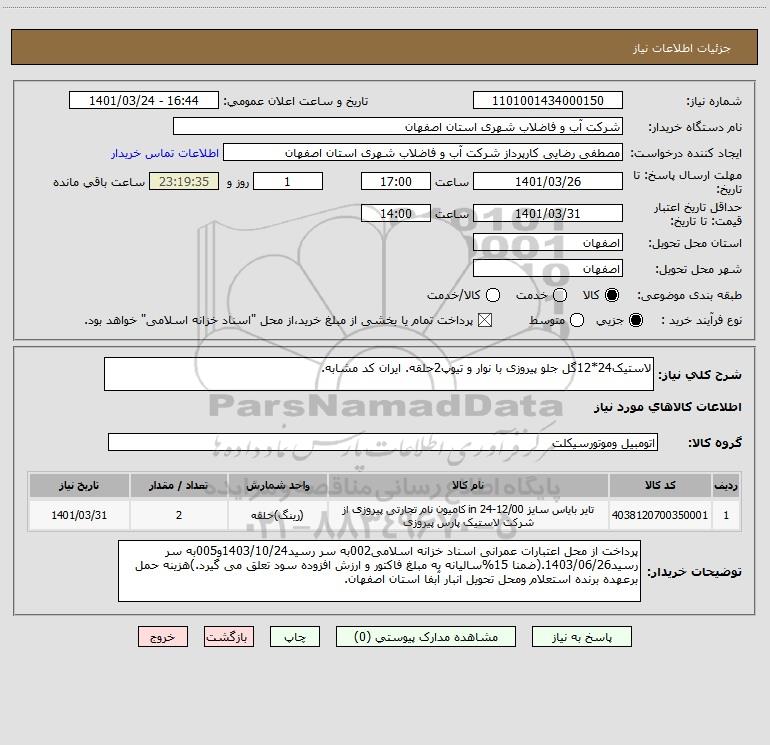Click the کد کالا column header
The width and height of the screenshot is (770, 745).
pos(660,485)
